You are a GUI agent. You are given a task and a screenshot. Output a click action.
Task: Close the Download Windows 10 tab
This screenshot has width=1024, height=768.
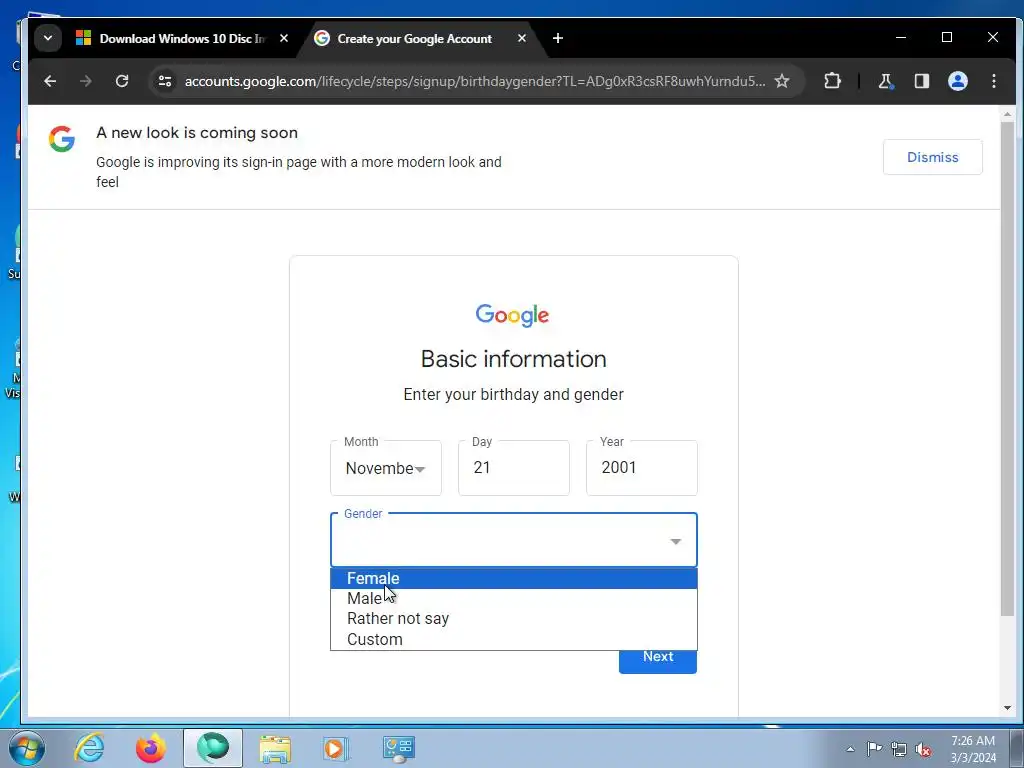tap(283, 38)
